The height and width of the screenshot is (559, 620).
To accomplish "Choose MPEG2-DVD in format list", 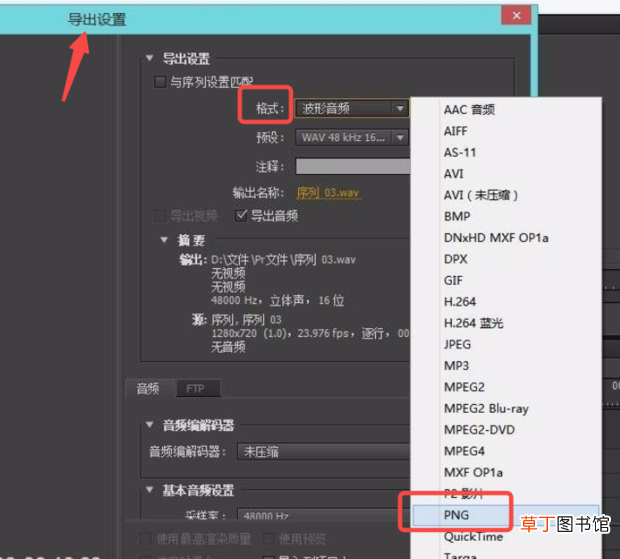I will [506, 430].
